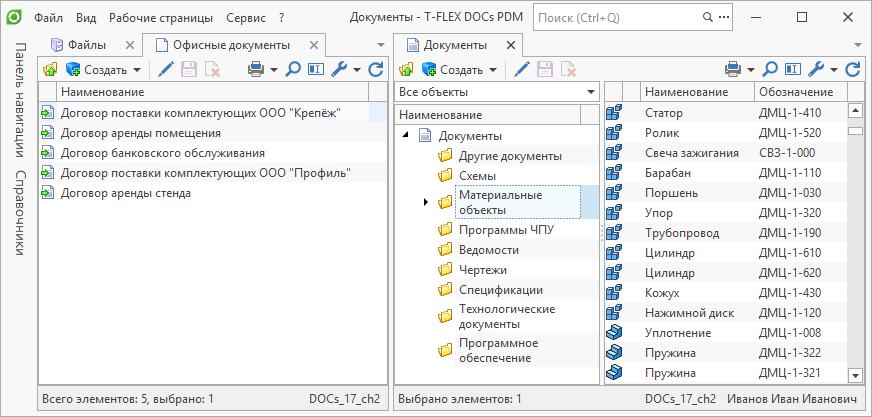
Task: Click the ellipsis options in search field
Action: [724, 18]
